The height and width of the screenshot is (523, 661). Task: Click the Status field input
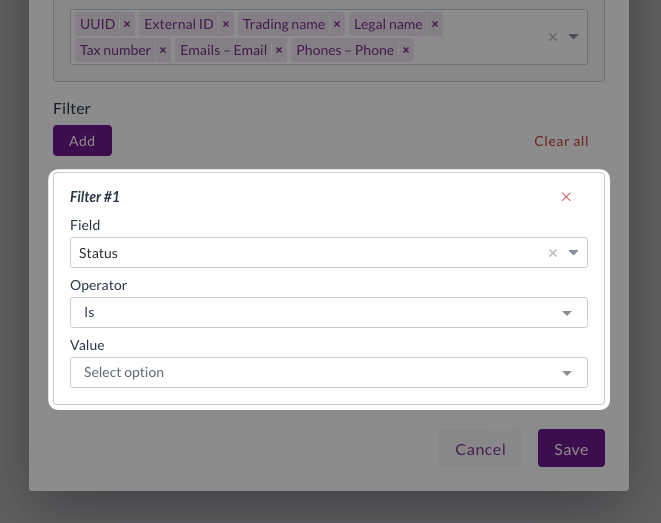click(300, 253)
